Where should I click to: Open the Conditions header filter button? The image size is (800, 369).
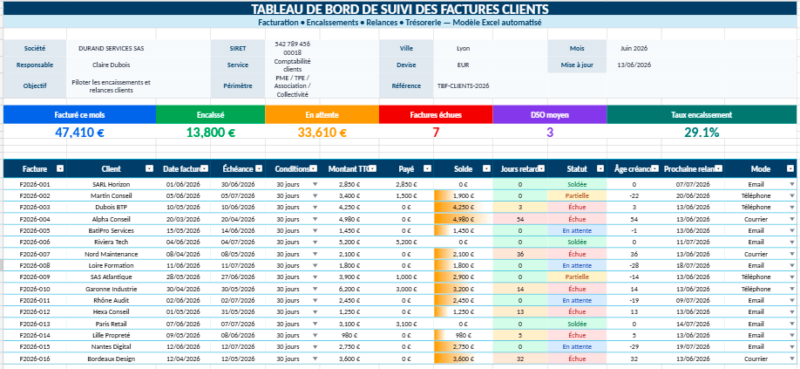pos(313,168)
